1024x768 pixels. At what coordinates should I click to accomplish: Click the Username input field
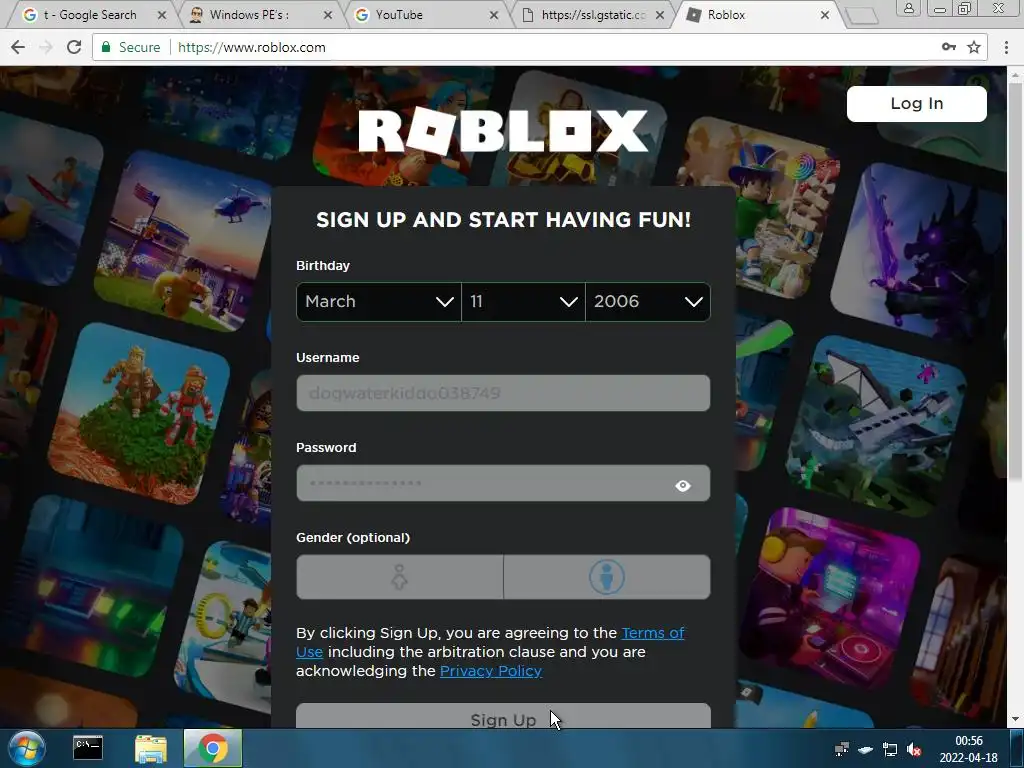[x=503, y=393]
